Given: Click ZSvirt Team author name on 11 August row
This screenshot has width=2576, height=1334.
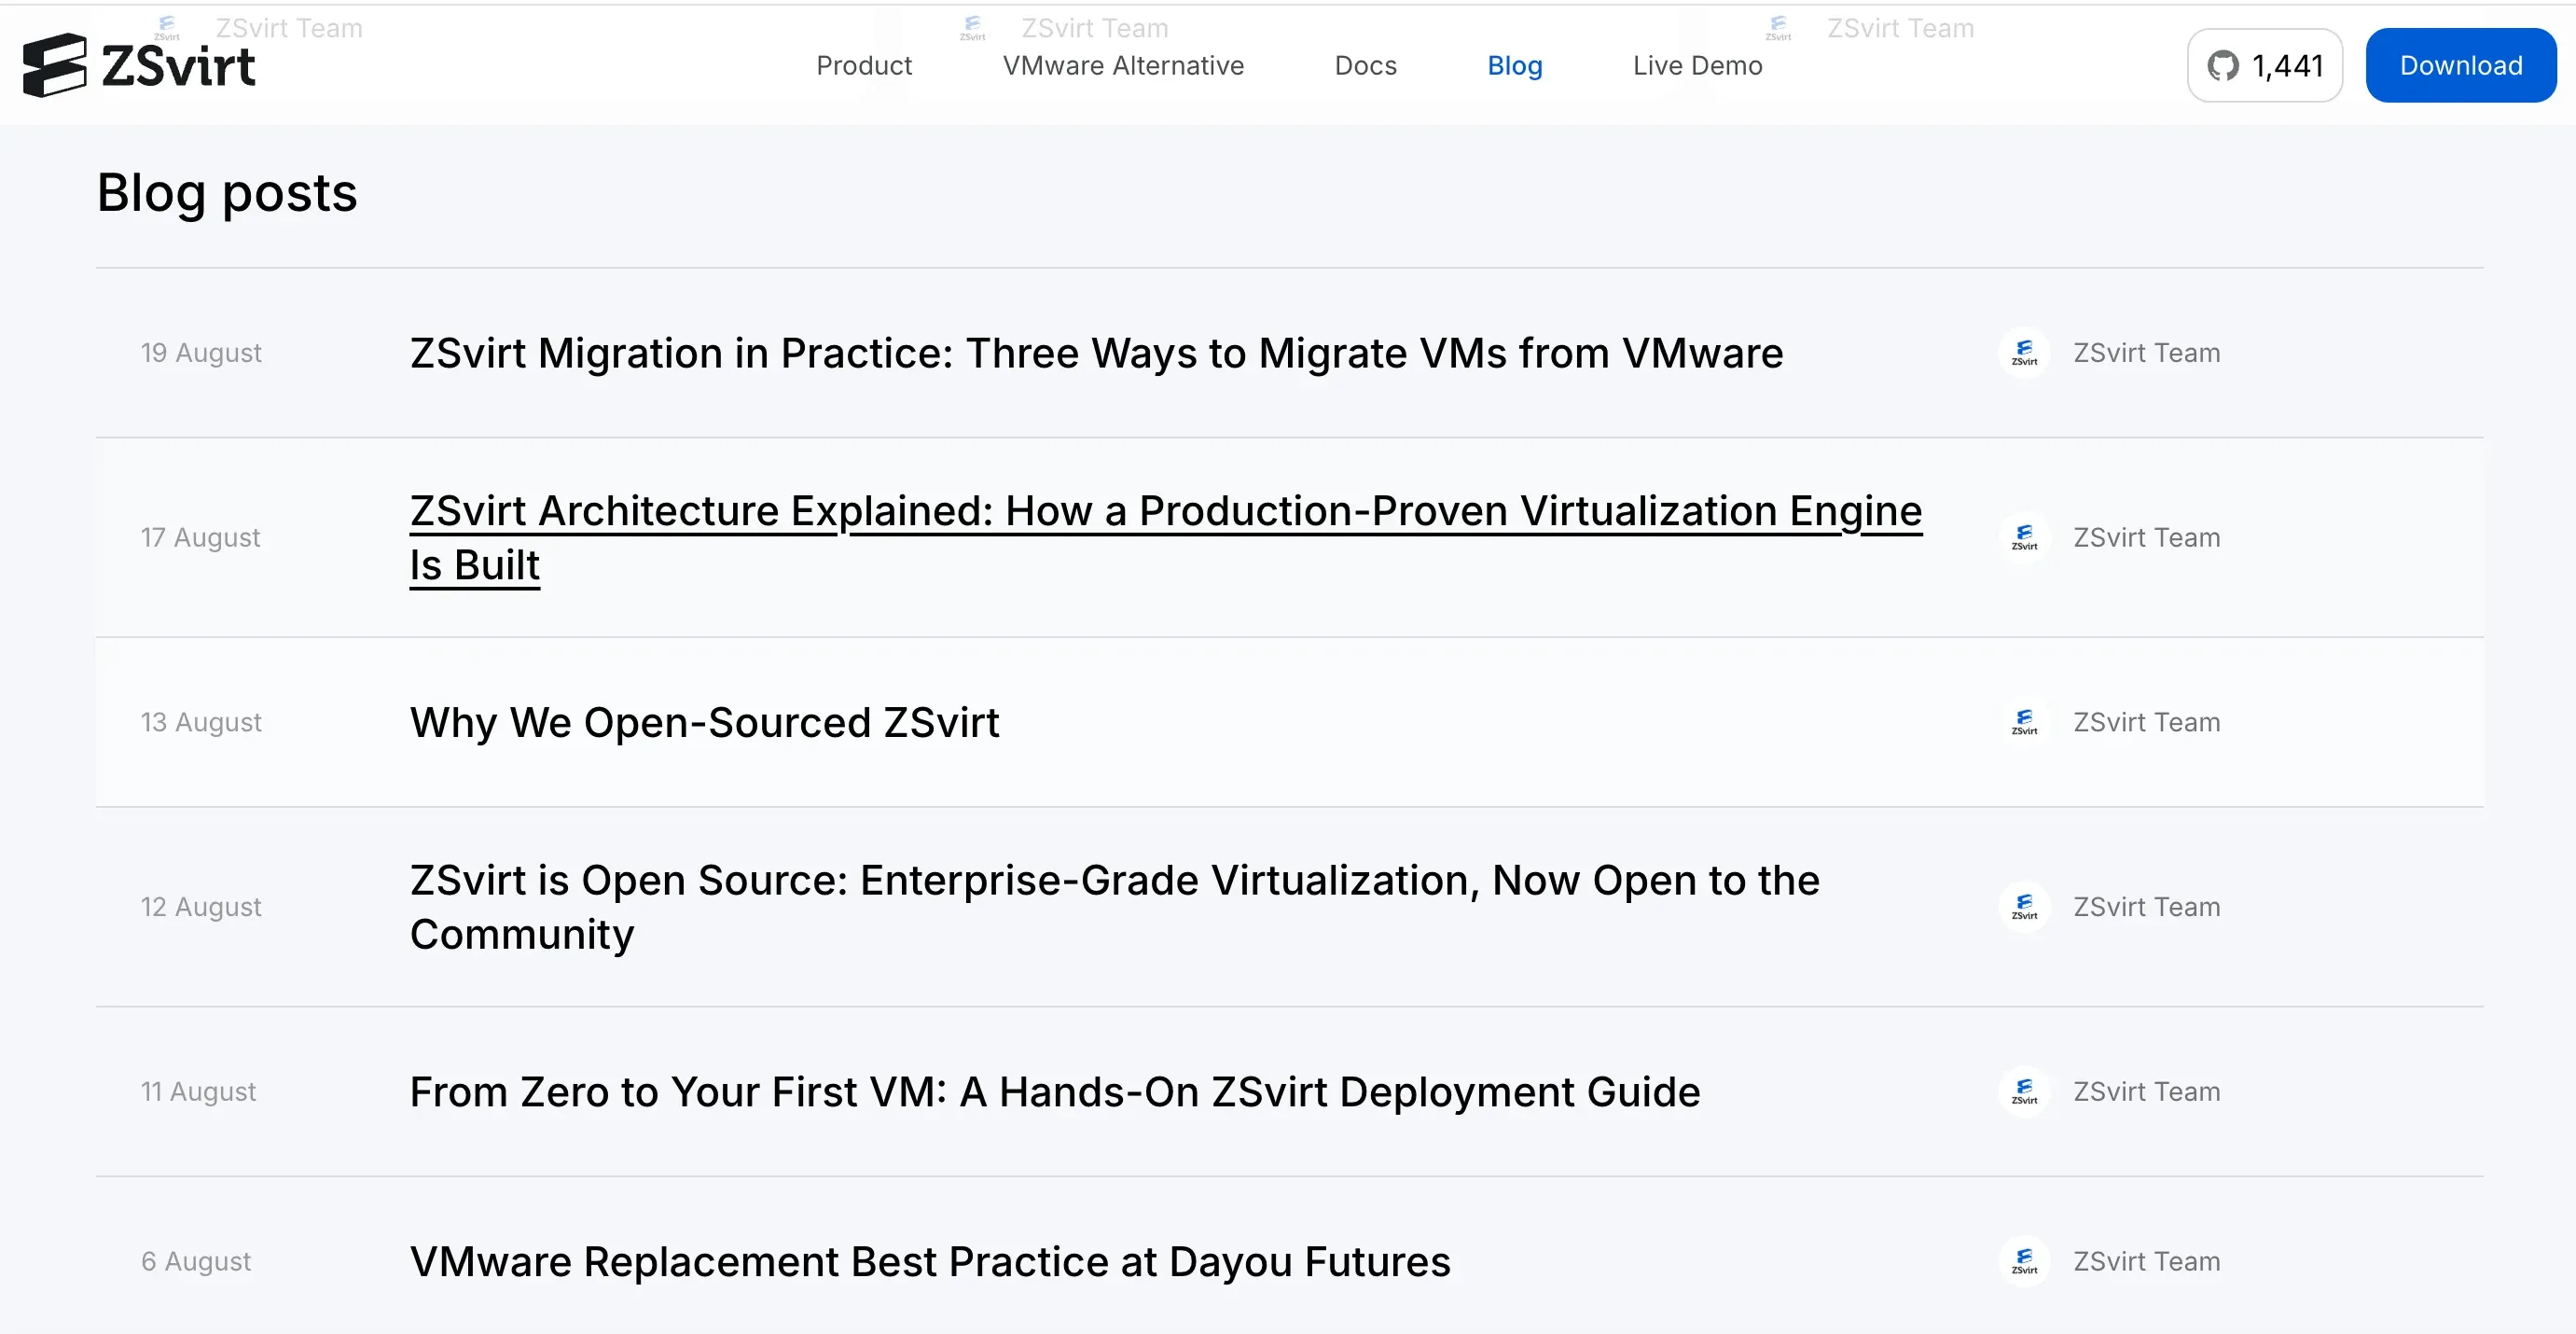Looking at the screenshot, I should pos(2146,1092).
